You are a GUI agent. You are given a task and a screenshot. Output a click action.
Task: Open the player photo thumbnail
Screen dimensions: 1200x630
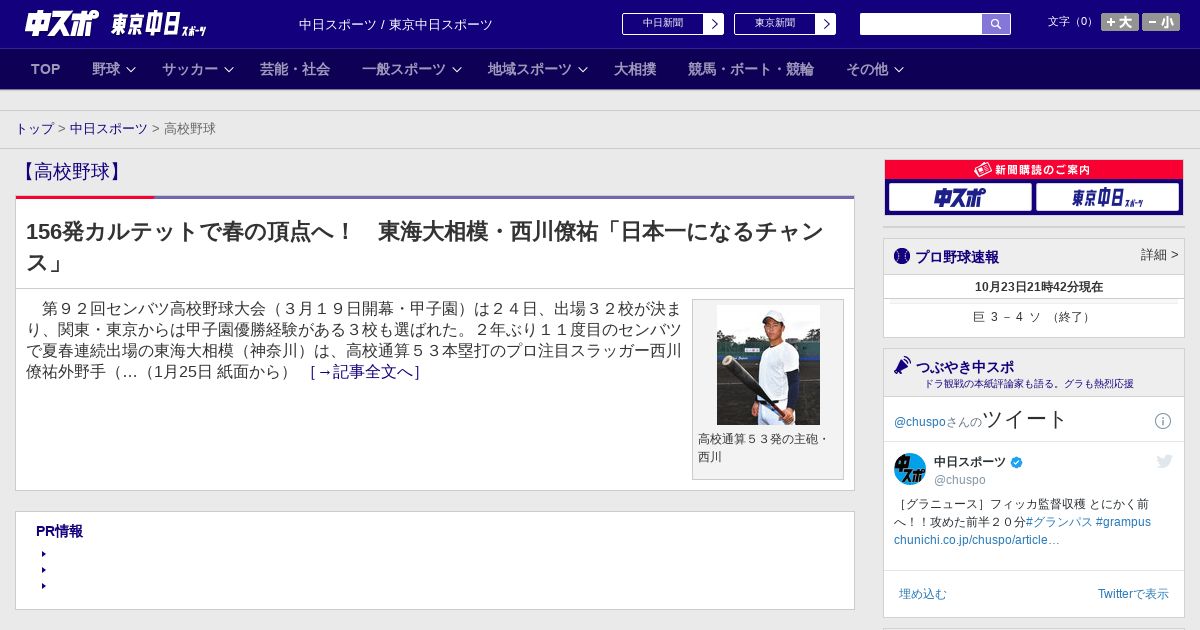[x=768, y=365]
